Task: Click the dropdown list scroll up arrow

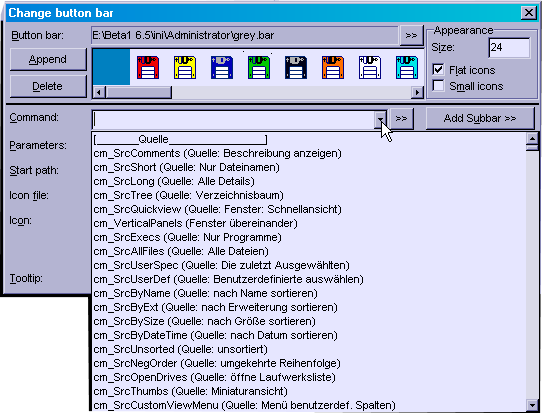Action: (x=532, y=139)
